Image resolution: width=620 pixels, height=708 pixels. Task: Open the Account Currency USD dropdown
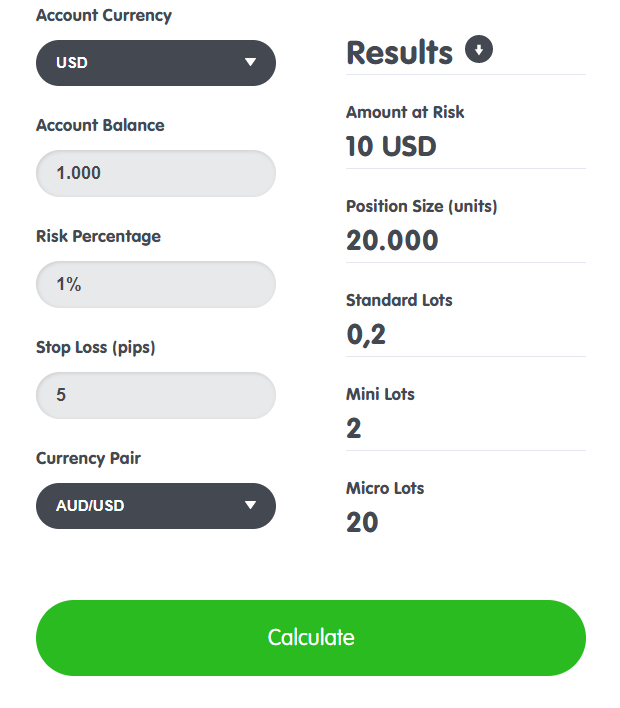156,63
